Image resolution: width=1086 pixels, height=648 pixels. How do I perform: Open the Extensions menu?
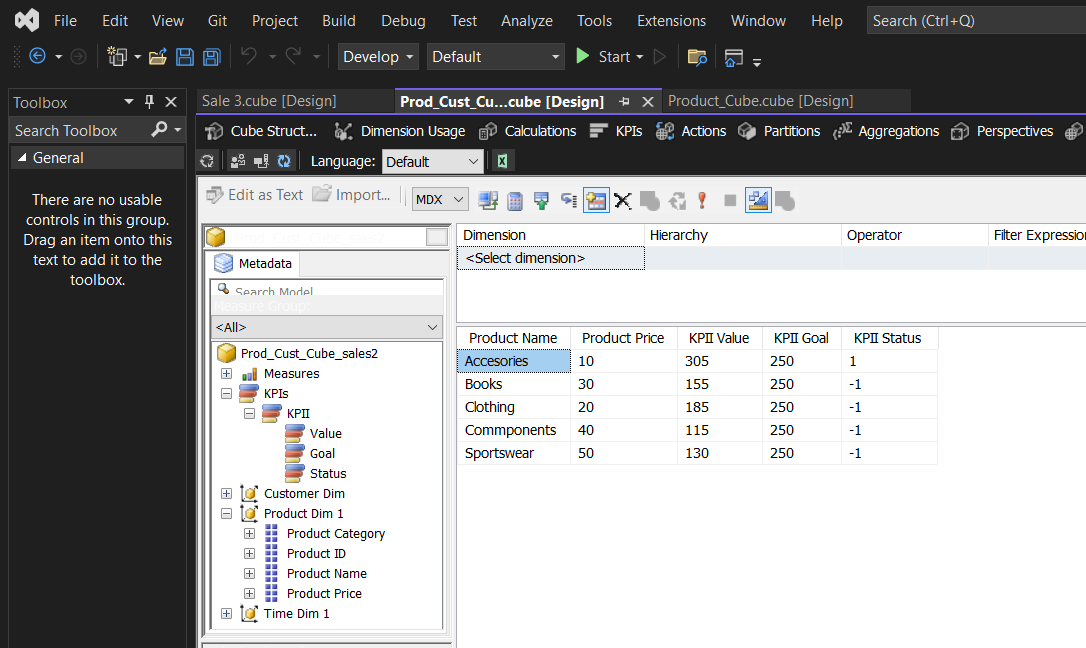pos(671,21)
